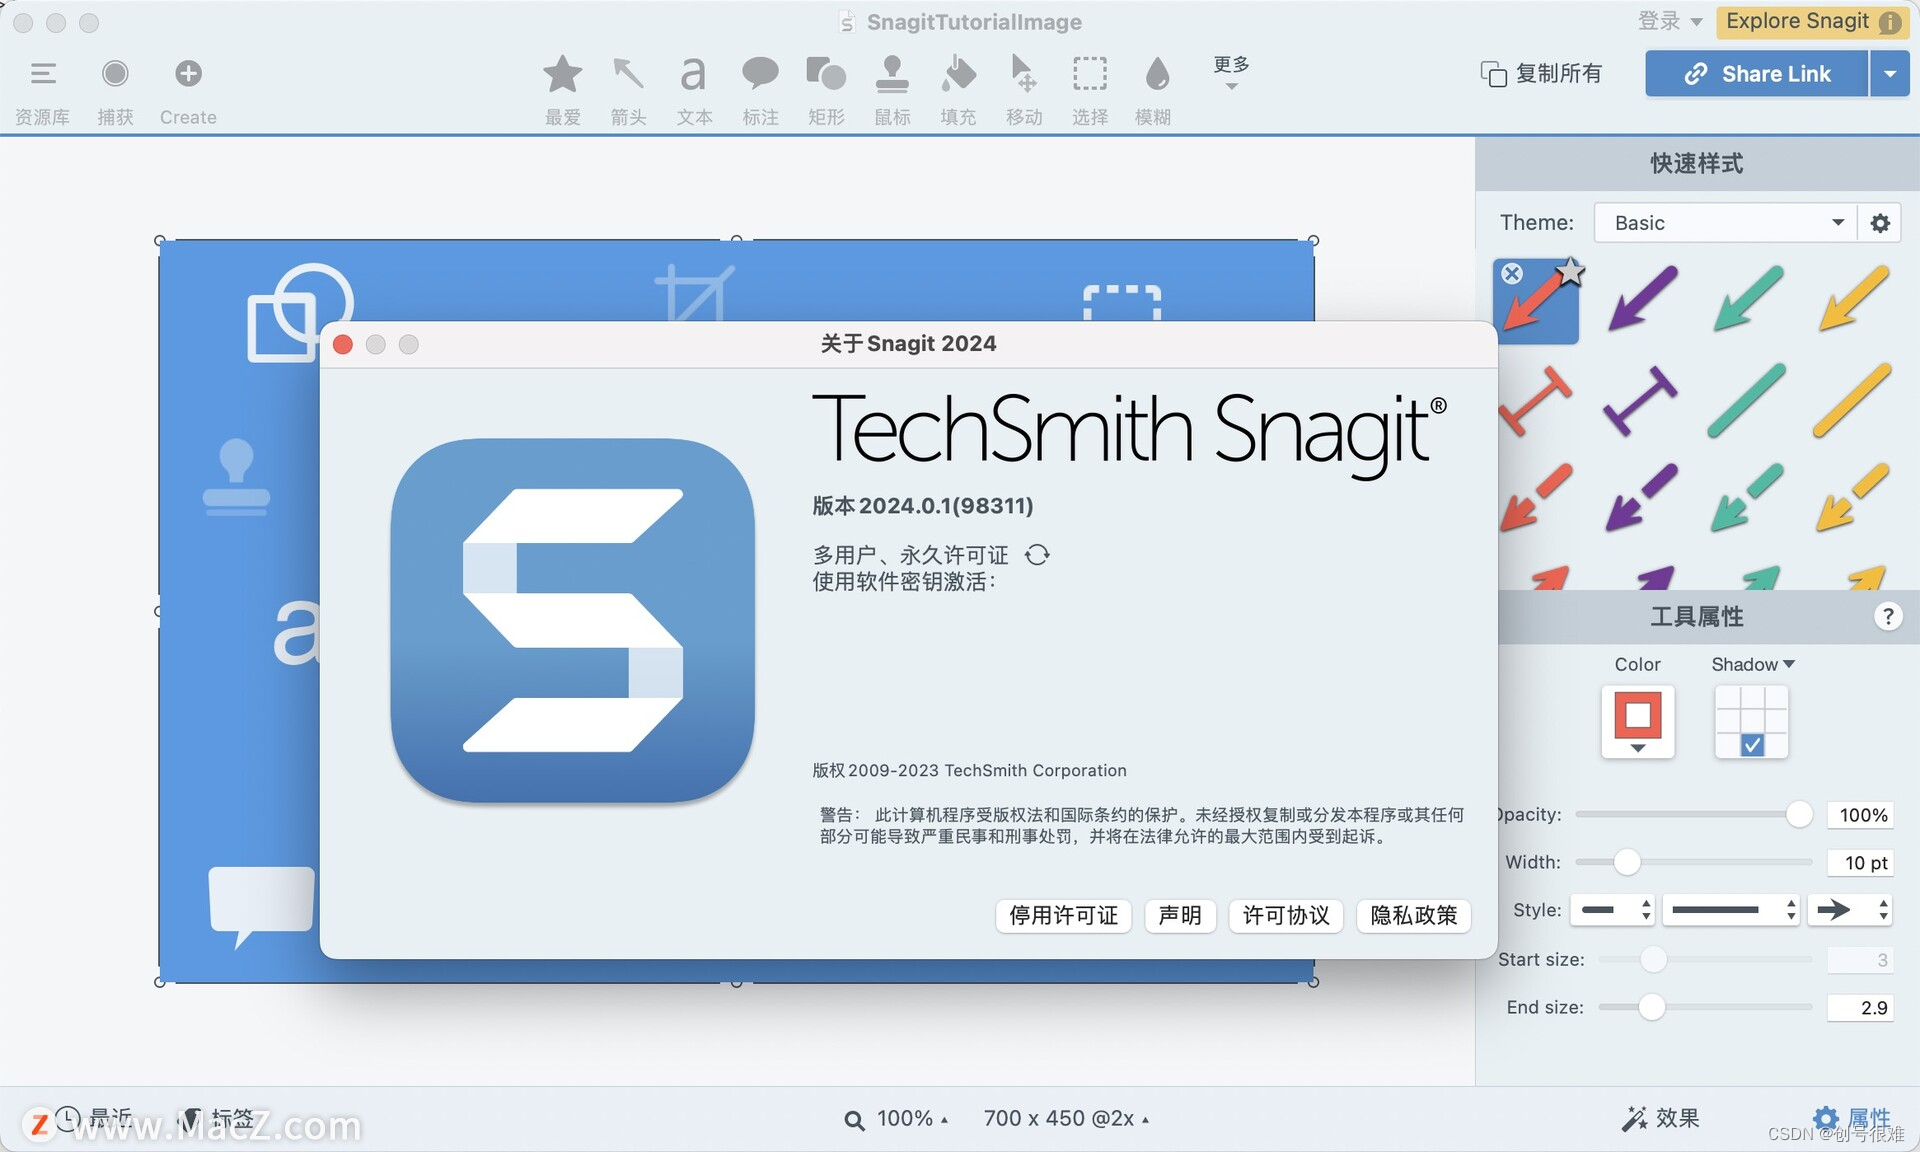
Task: Open the tool properties help question icon
Action: (1887, 617)
